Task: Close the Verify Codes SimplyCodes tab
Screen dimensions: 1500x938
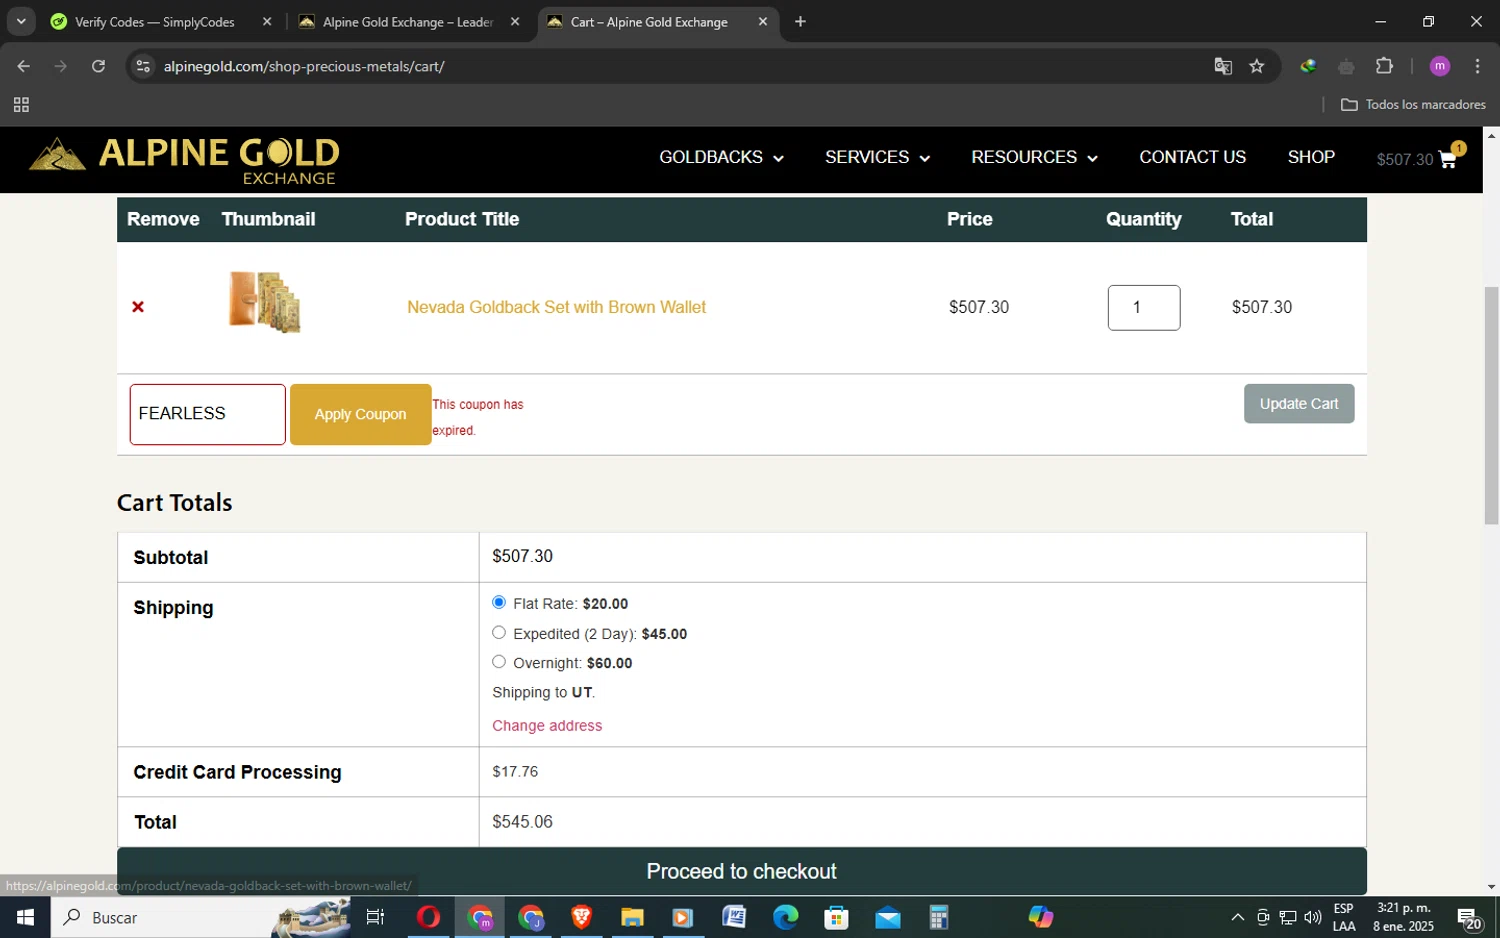Action: click(267, 21)
